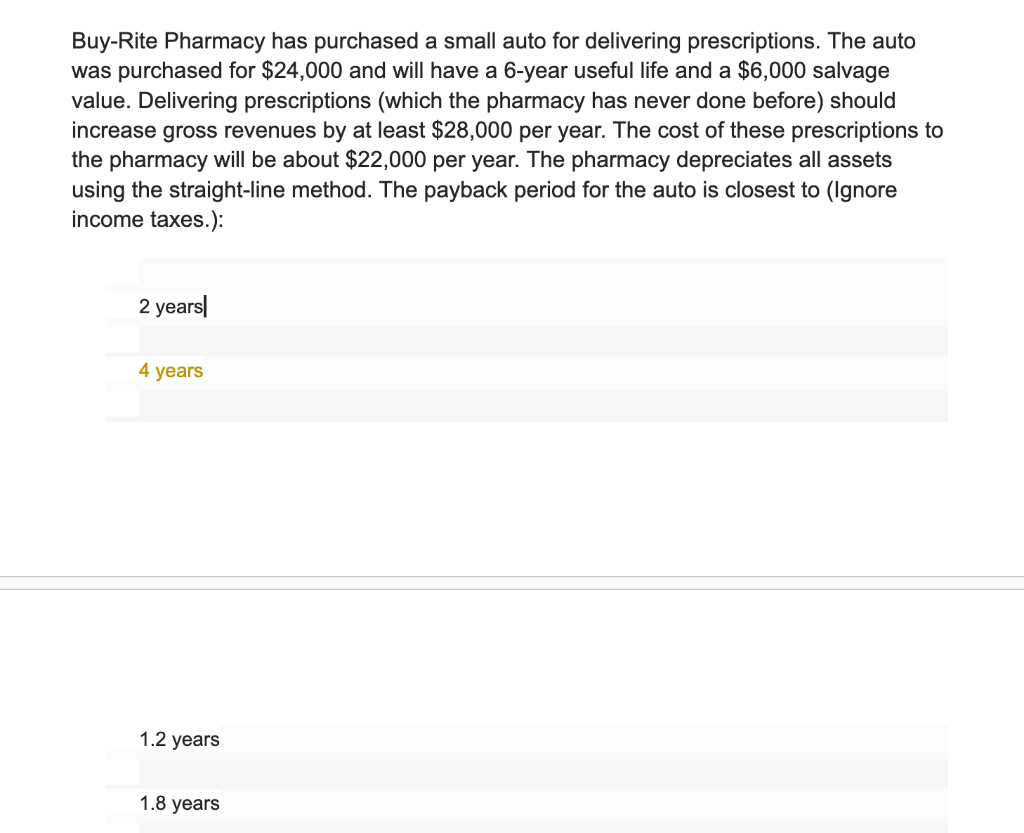Screen dimensions: 1024x833
Task: Click the grey row between "1.2 years" and "1.8 years"
Action: tap(540, 772)
